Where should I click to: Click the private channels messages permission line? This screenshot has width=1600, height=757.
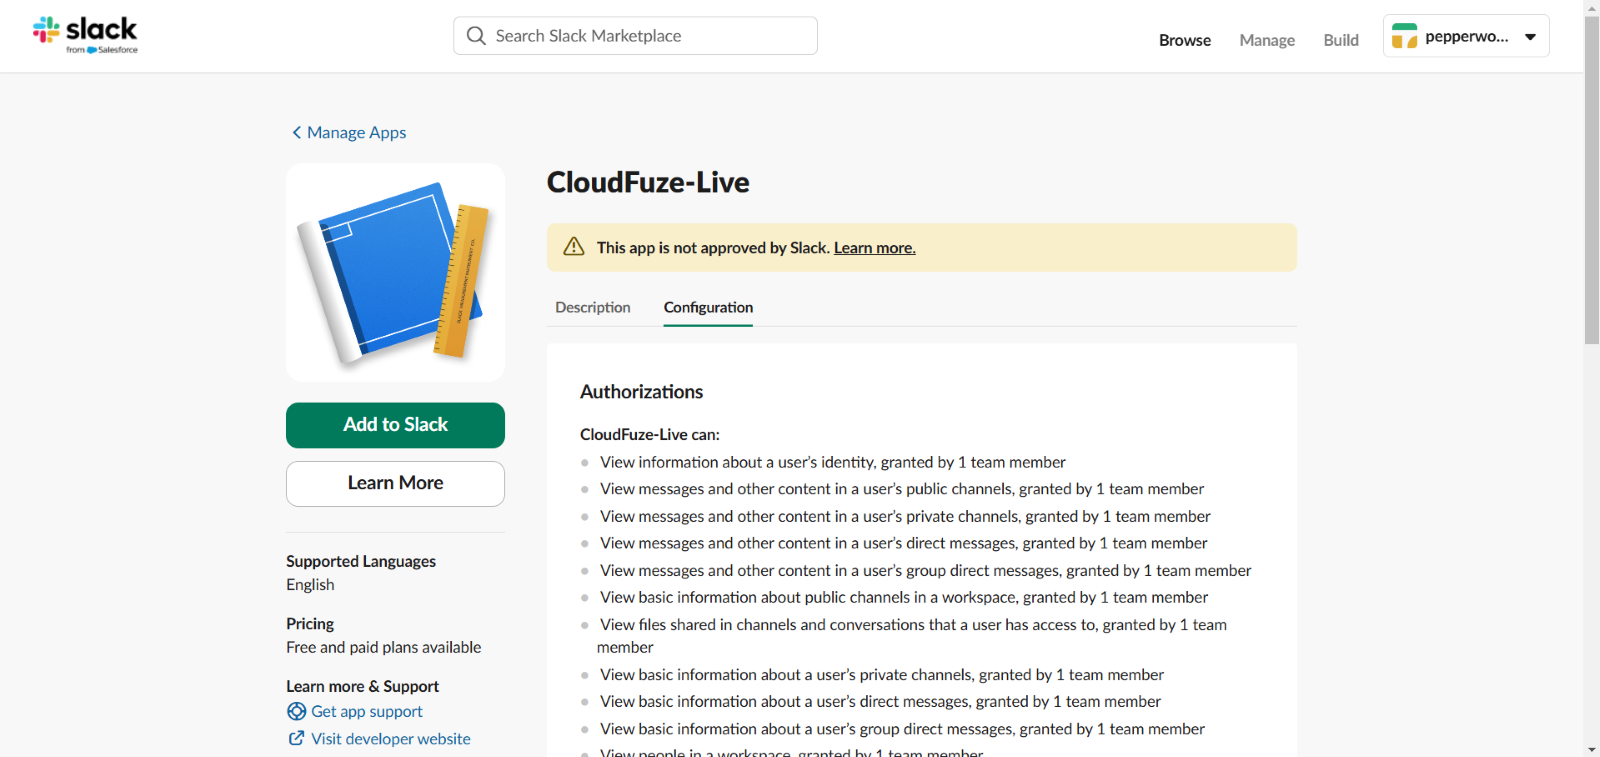pos(905,516)
